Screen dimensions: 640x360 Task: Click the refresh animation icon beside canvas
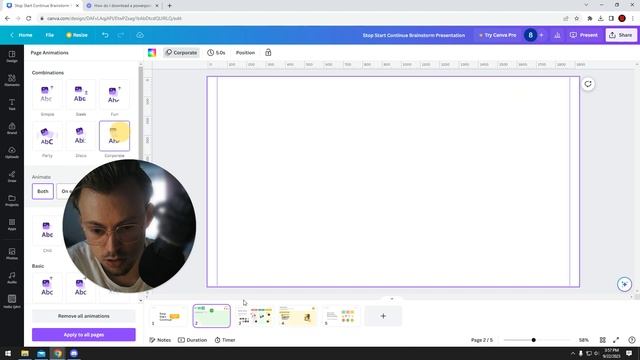[588, 84]
